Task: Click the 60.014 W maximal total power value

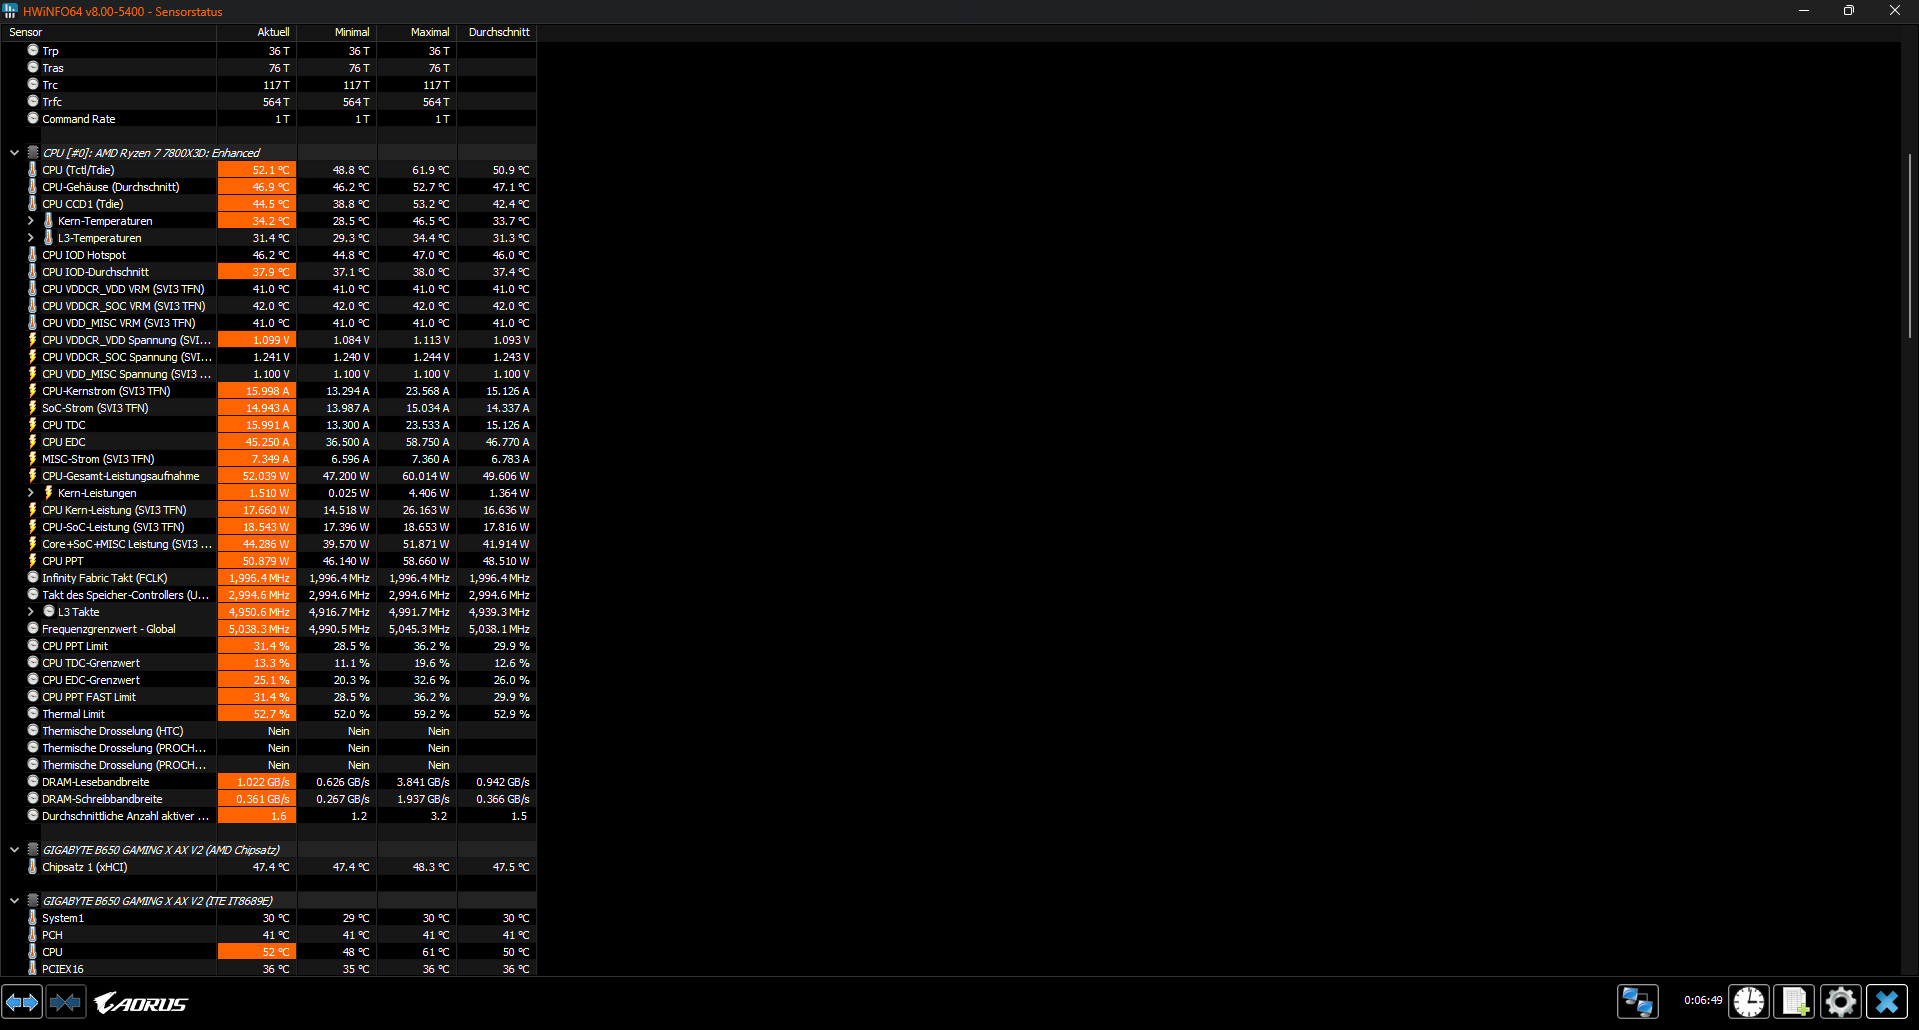Action: tap(426, 476)
